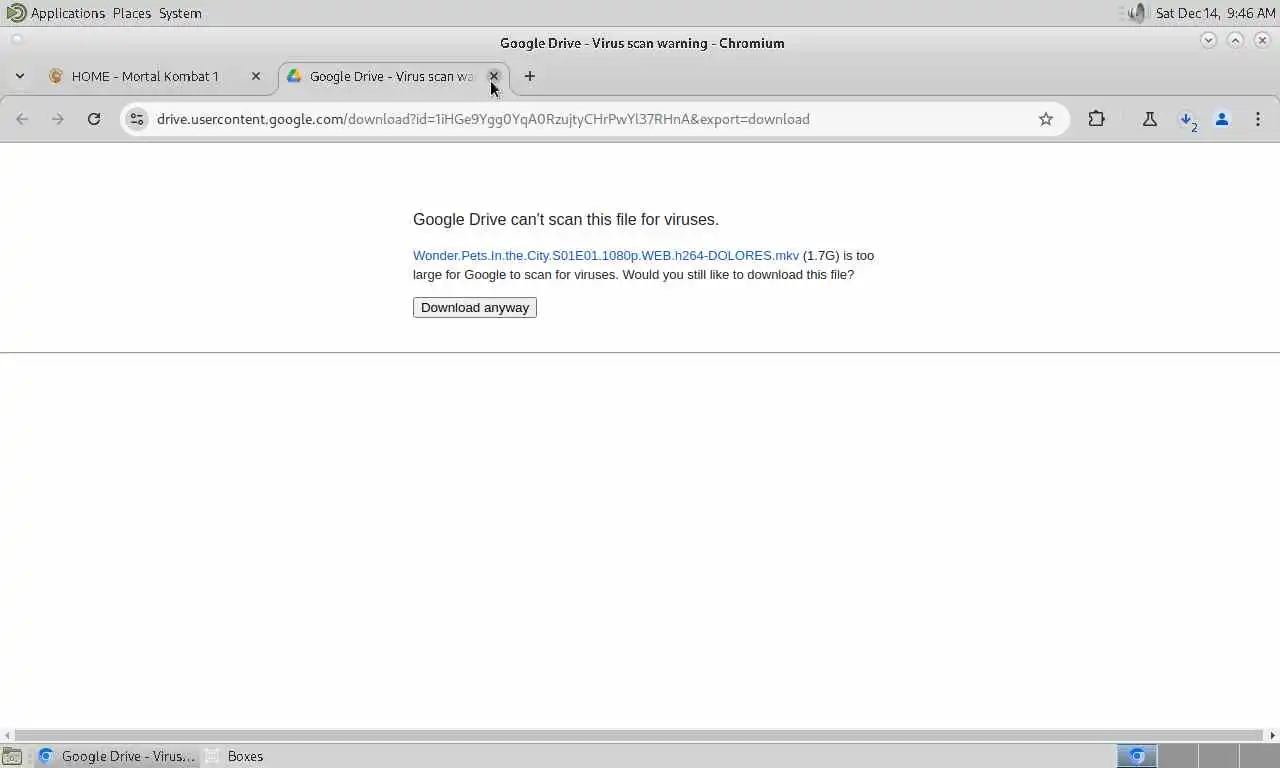The image size is (1280, 768).
Task: Open the System menu
Action: (x=180, y=13)
